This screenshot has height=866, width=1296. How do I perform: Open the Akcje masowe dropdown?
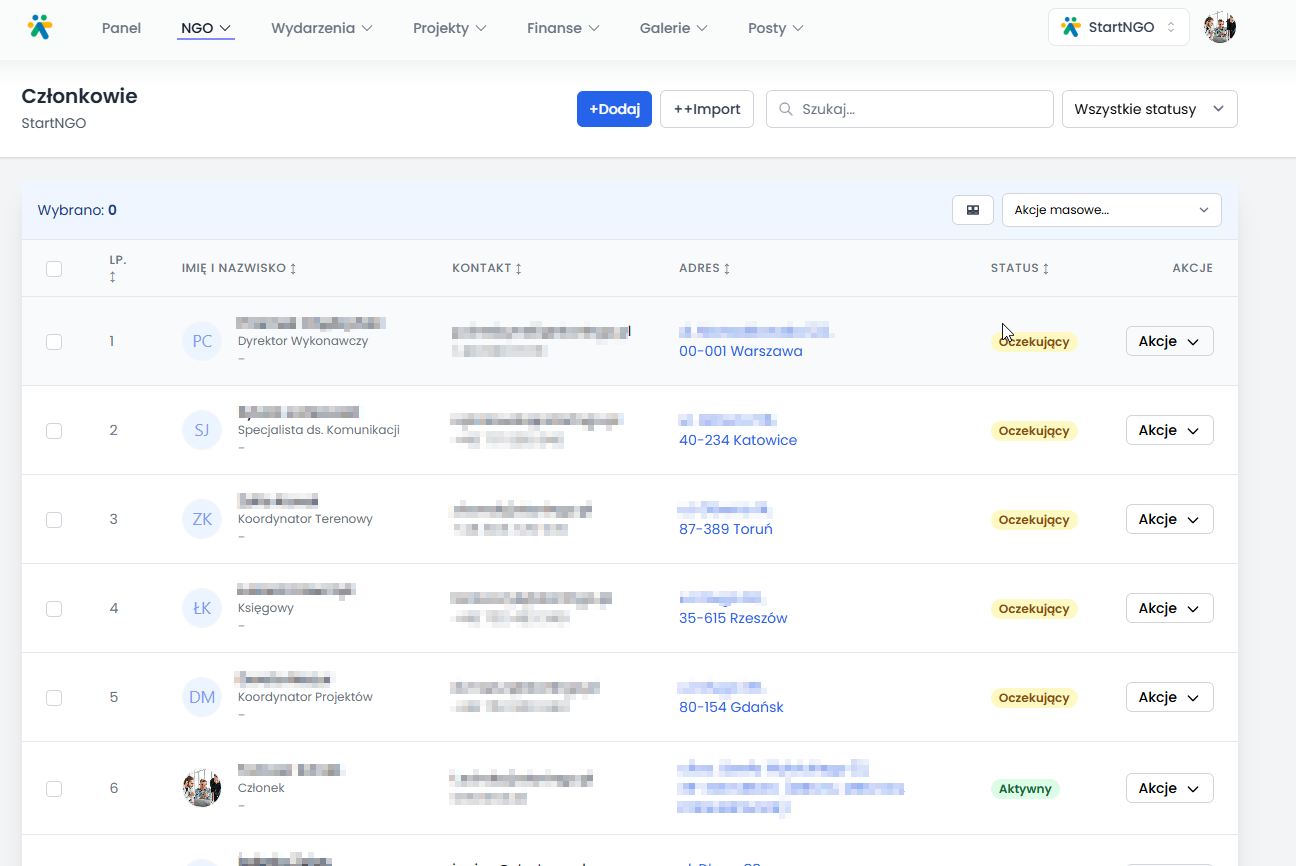coord(1111,210)
